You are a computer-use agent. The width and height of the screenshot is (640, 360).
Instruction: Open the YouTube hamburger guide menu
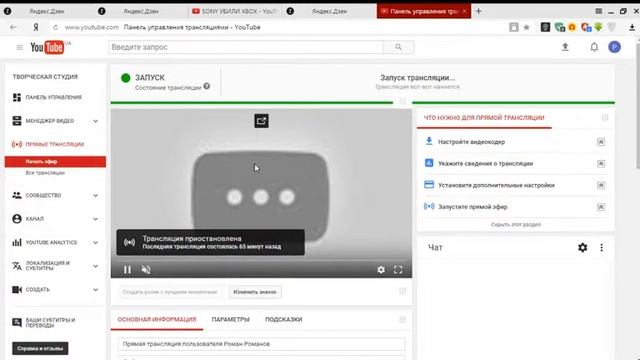click(x=19, y=47)
